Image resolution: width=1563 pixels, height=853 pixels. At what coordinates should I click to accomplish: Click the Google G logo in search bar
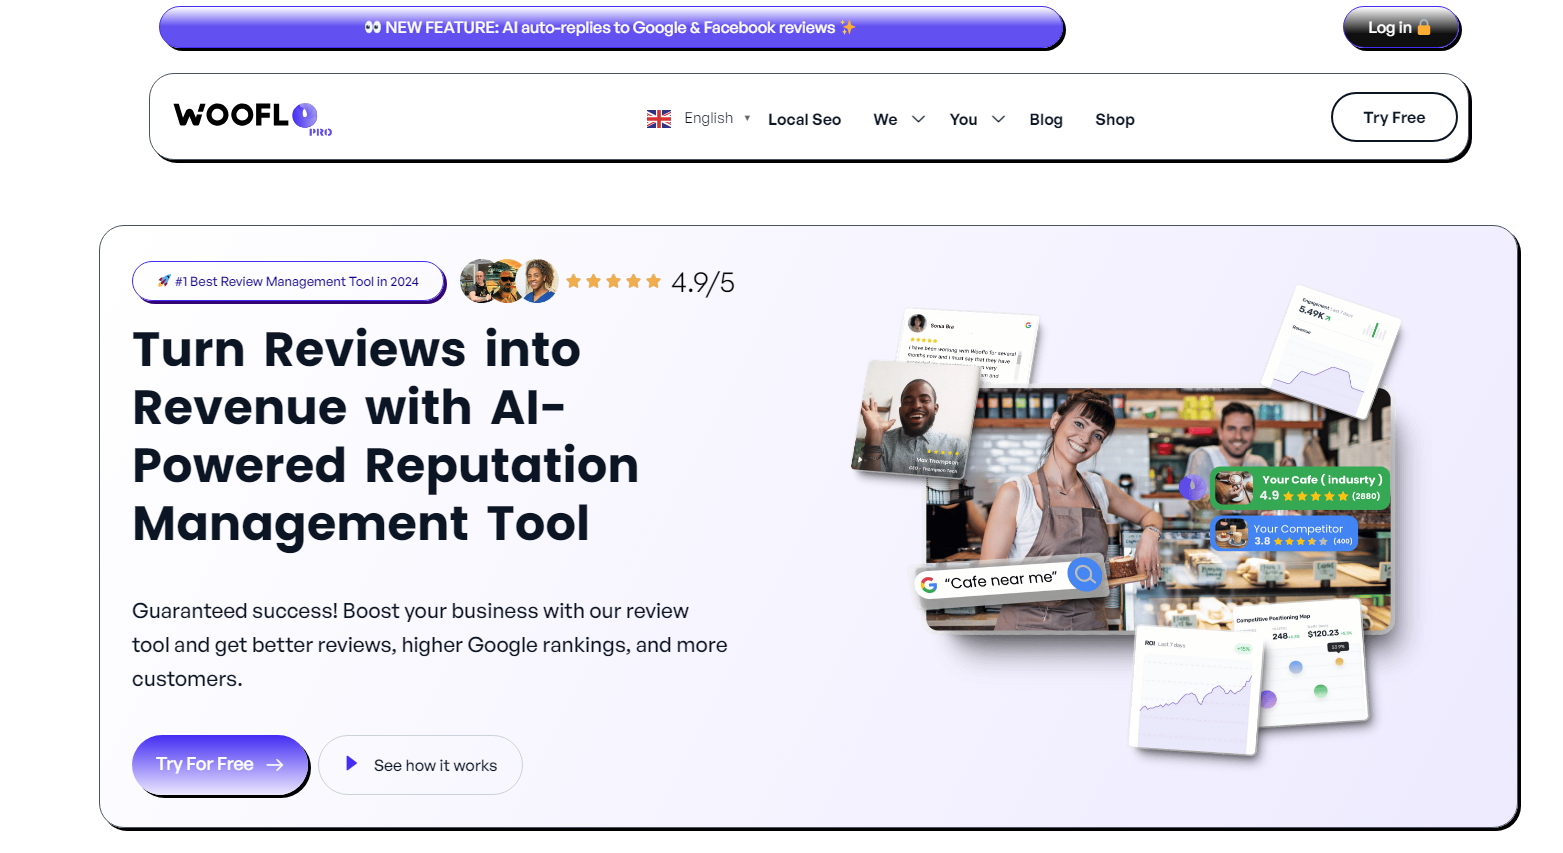click(929, 584)
